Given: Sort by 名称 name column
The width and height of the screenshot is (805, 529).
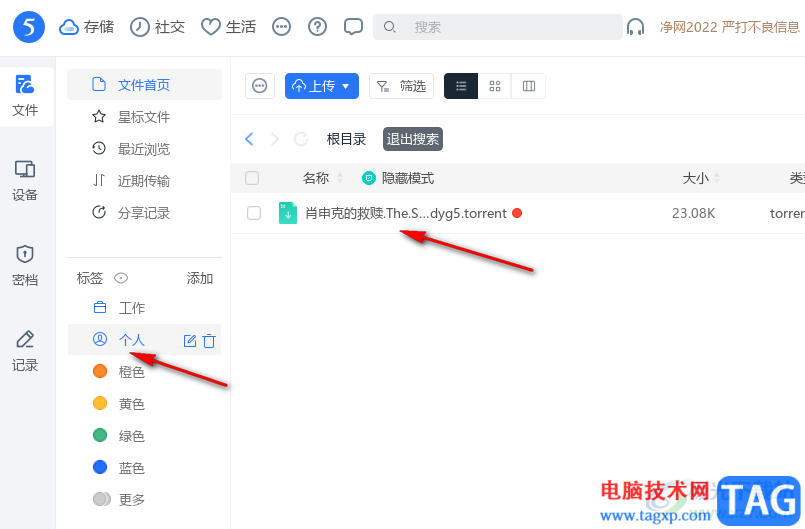Looking at the screenshot, I should point(322,178).
